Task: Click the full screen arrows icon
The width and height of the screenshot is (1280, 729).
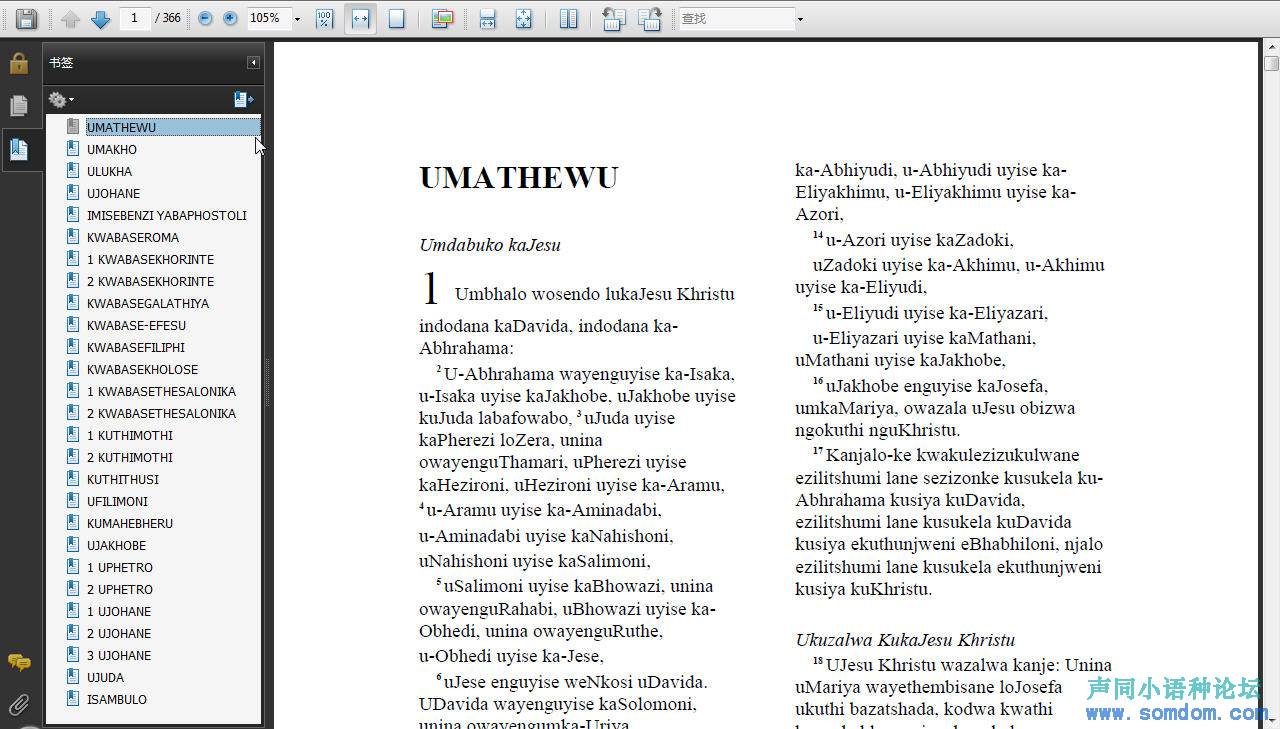Action: pyautogui.click(x=524, y=19)
